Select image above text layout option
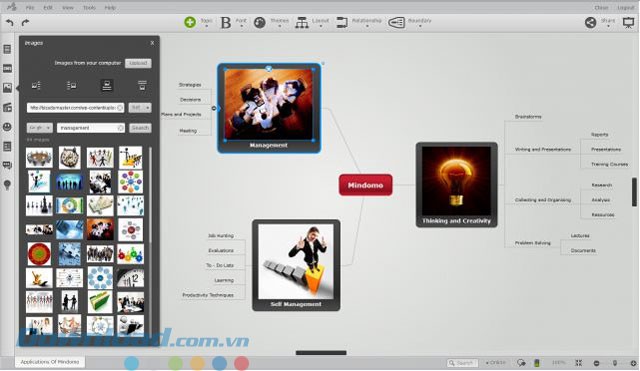640x371 pixels. [x=107, y=85]
